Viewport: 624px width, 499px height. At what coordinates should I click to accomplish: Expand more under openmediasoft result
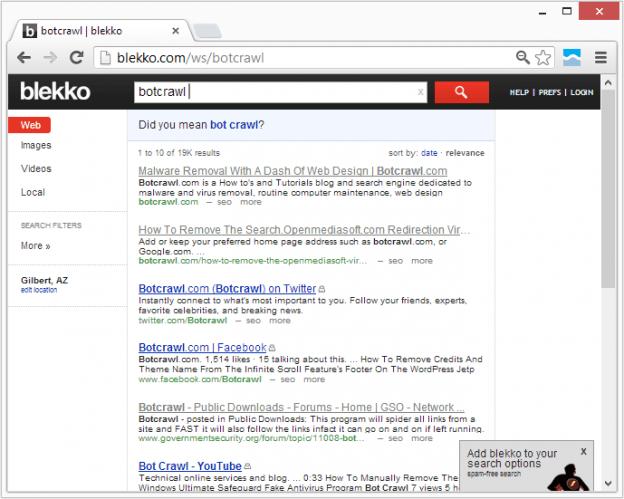(x=422, y=261)
